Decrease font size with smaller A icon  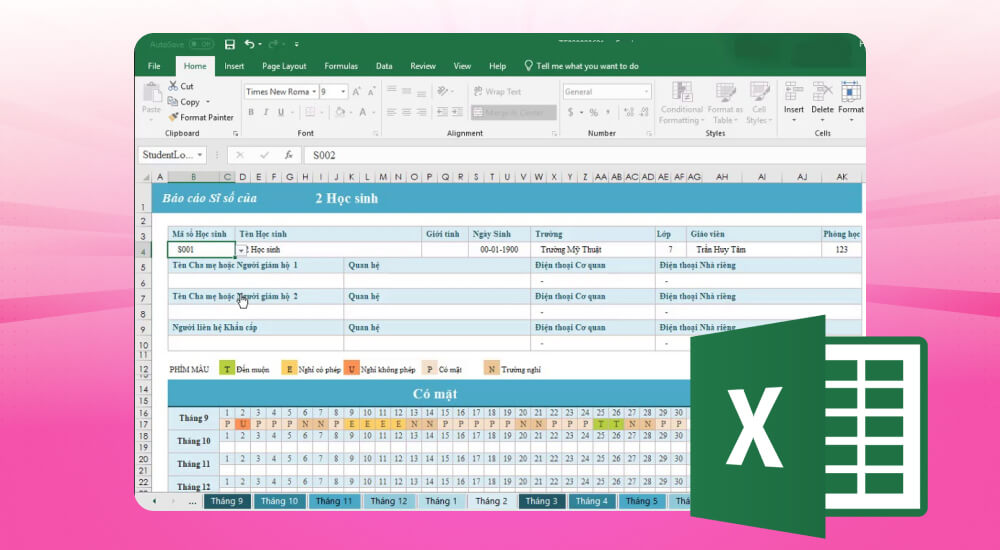(371, 92)
